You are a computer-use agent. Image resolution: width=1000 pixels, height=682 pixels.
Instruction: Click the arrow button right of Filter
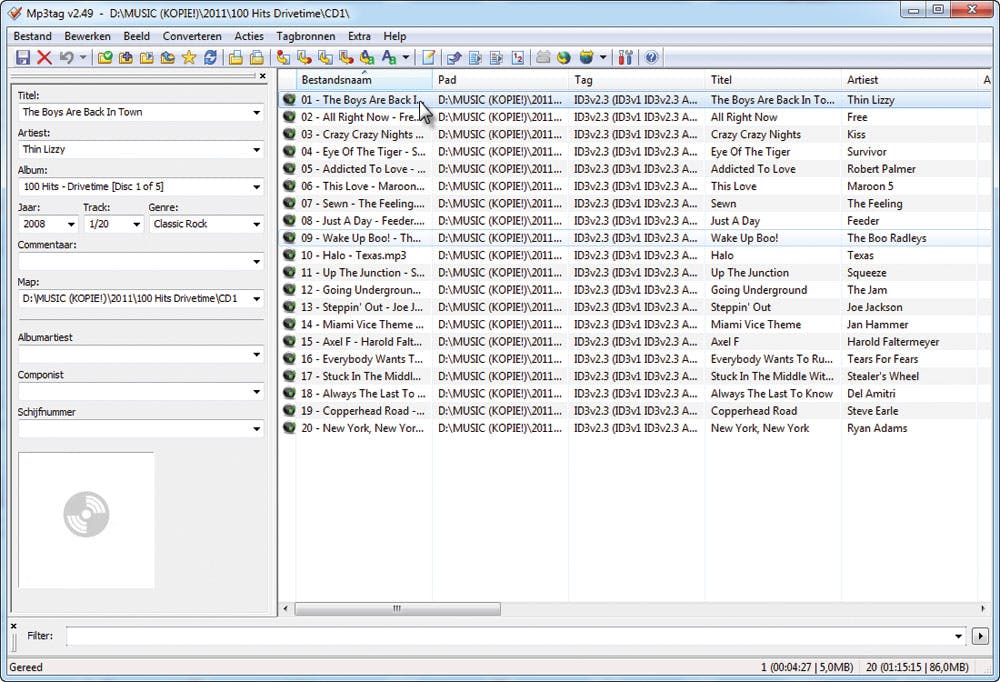[980, 636]
